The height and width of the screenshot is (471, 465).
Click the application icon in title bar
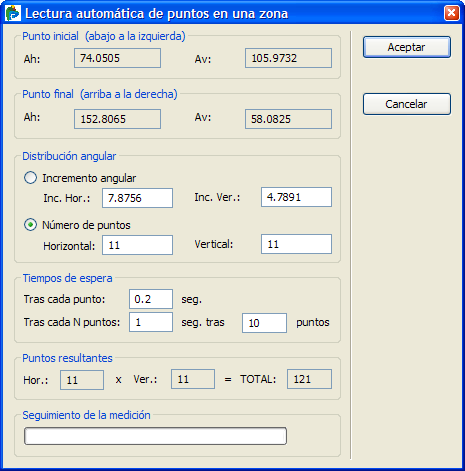(x=13, y=13)
